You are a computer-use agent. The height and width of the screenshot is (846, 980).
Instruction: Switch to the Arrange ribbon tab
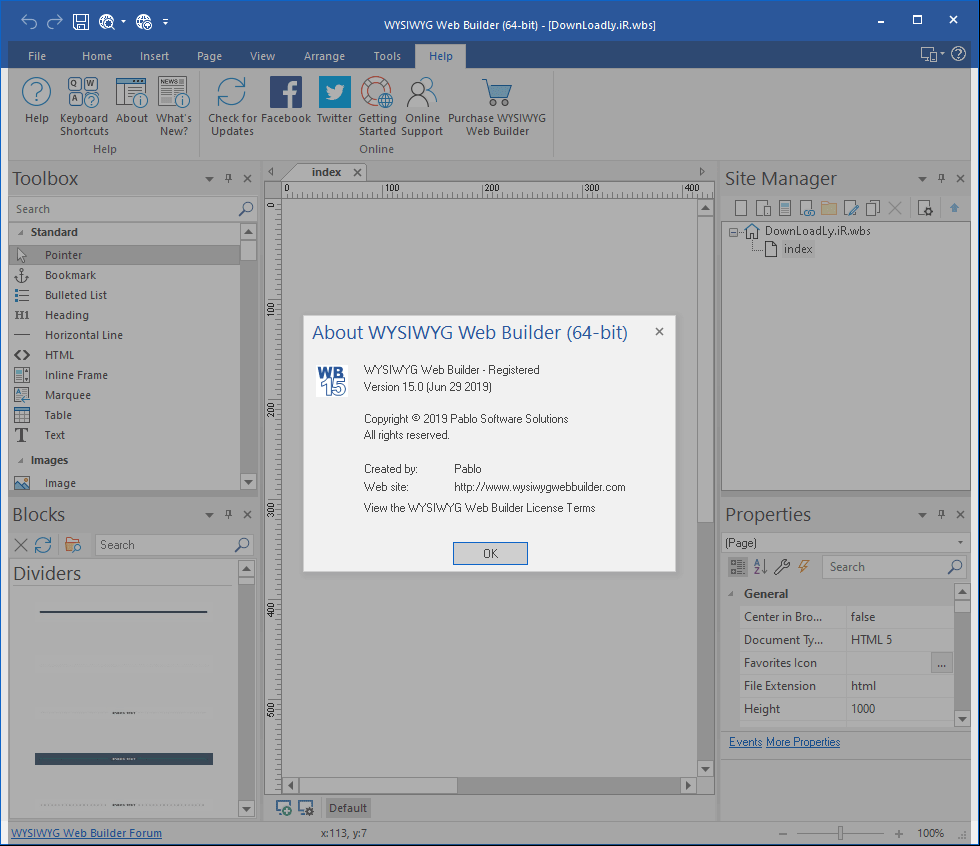(x=324, y=56)
